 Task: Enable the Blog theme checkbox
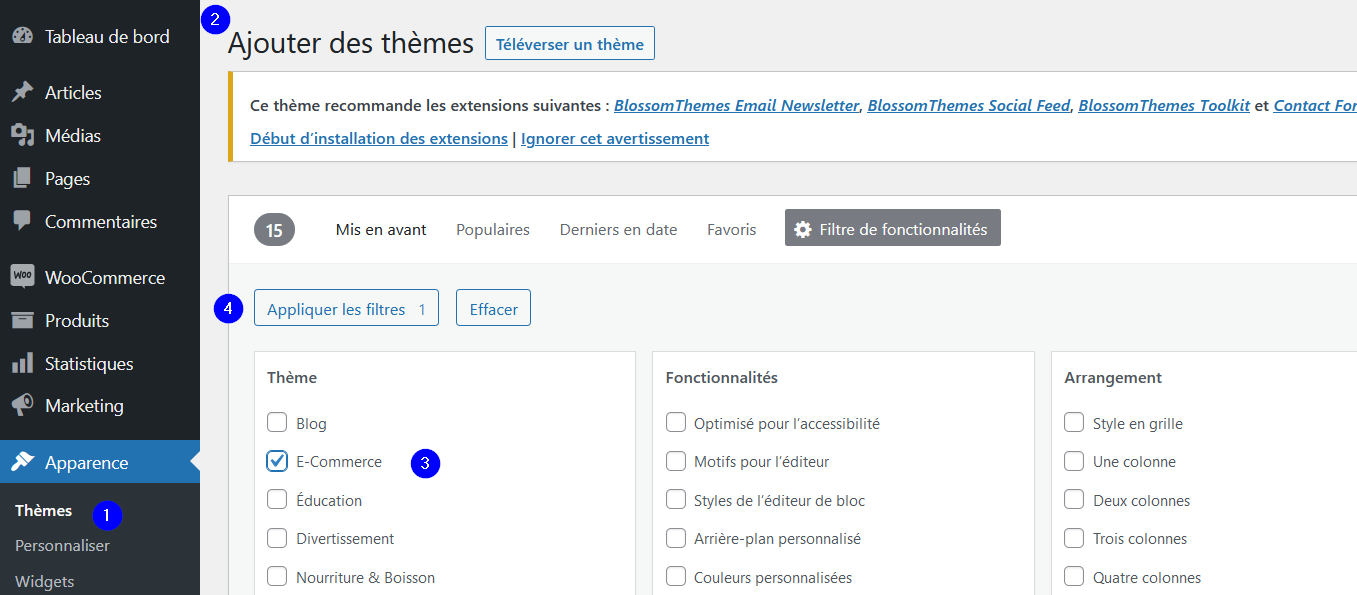pyautogui.click(x=277, y=423)
